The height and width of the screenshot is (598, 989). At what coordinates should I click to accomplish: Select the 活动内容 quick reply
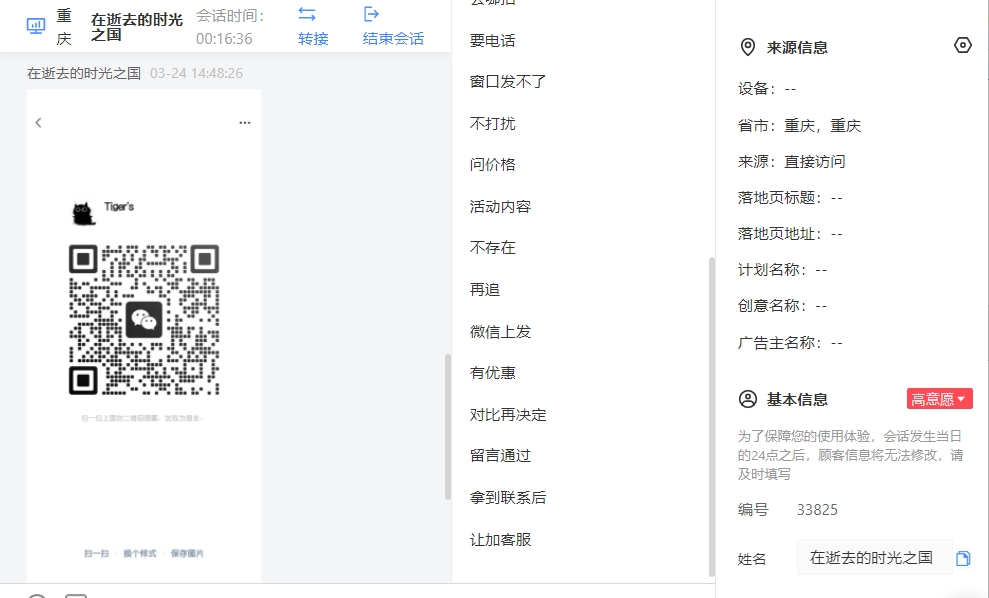pyautogui.click(x=501, y=207)
